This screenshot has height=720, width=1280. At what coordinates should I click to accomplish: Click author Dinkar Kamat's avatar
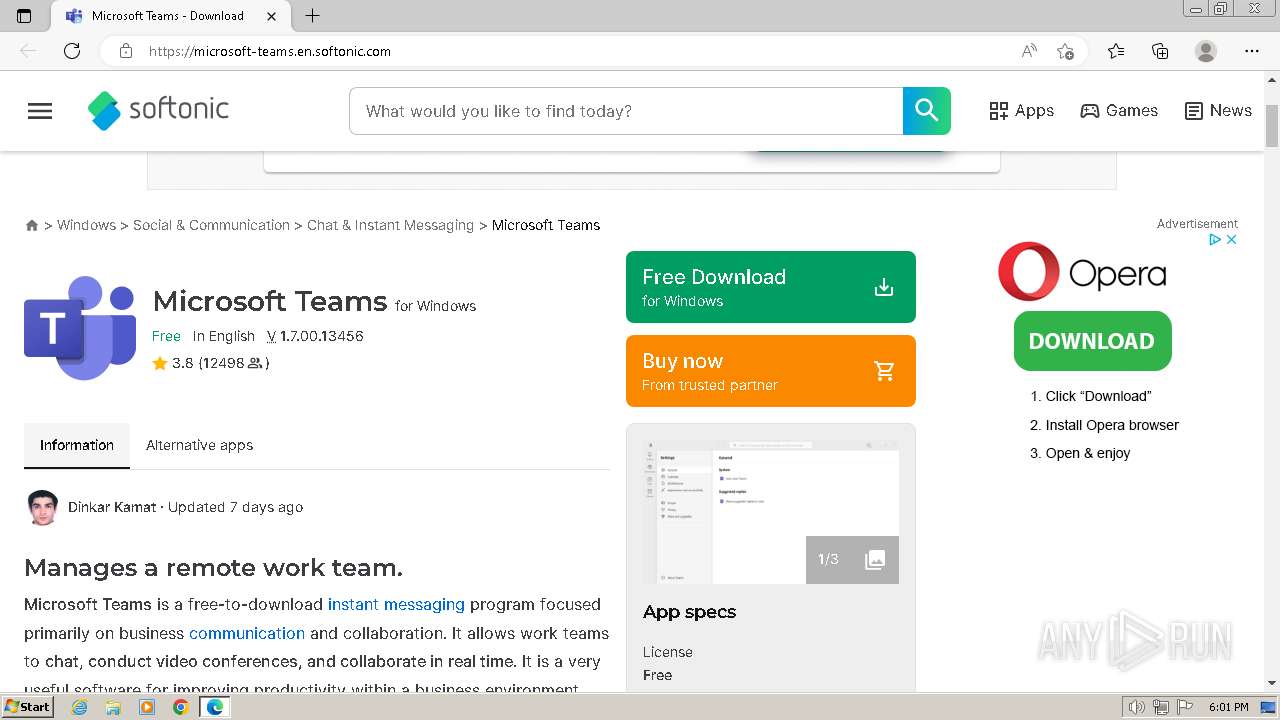42,507
